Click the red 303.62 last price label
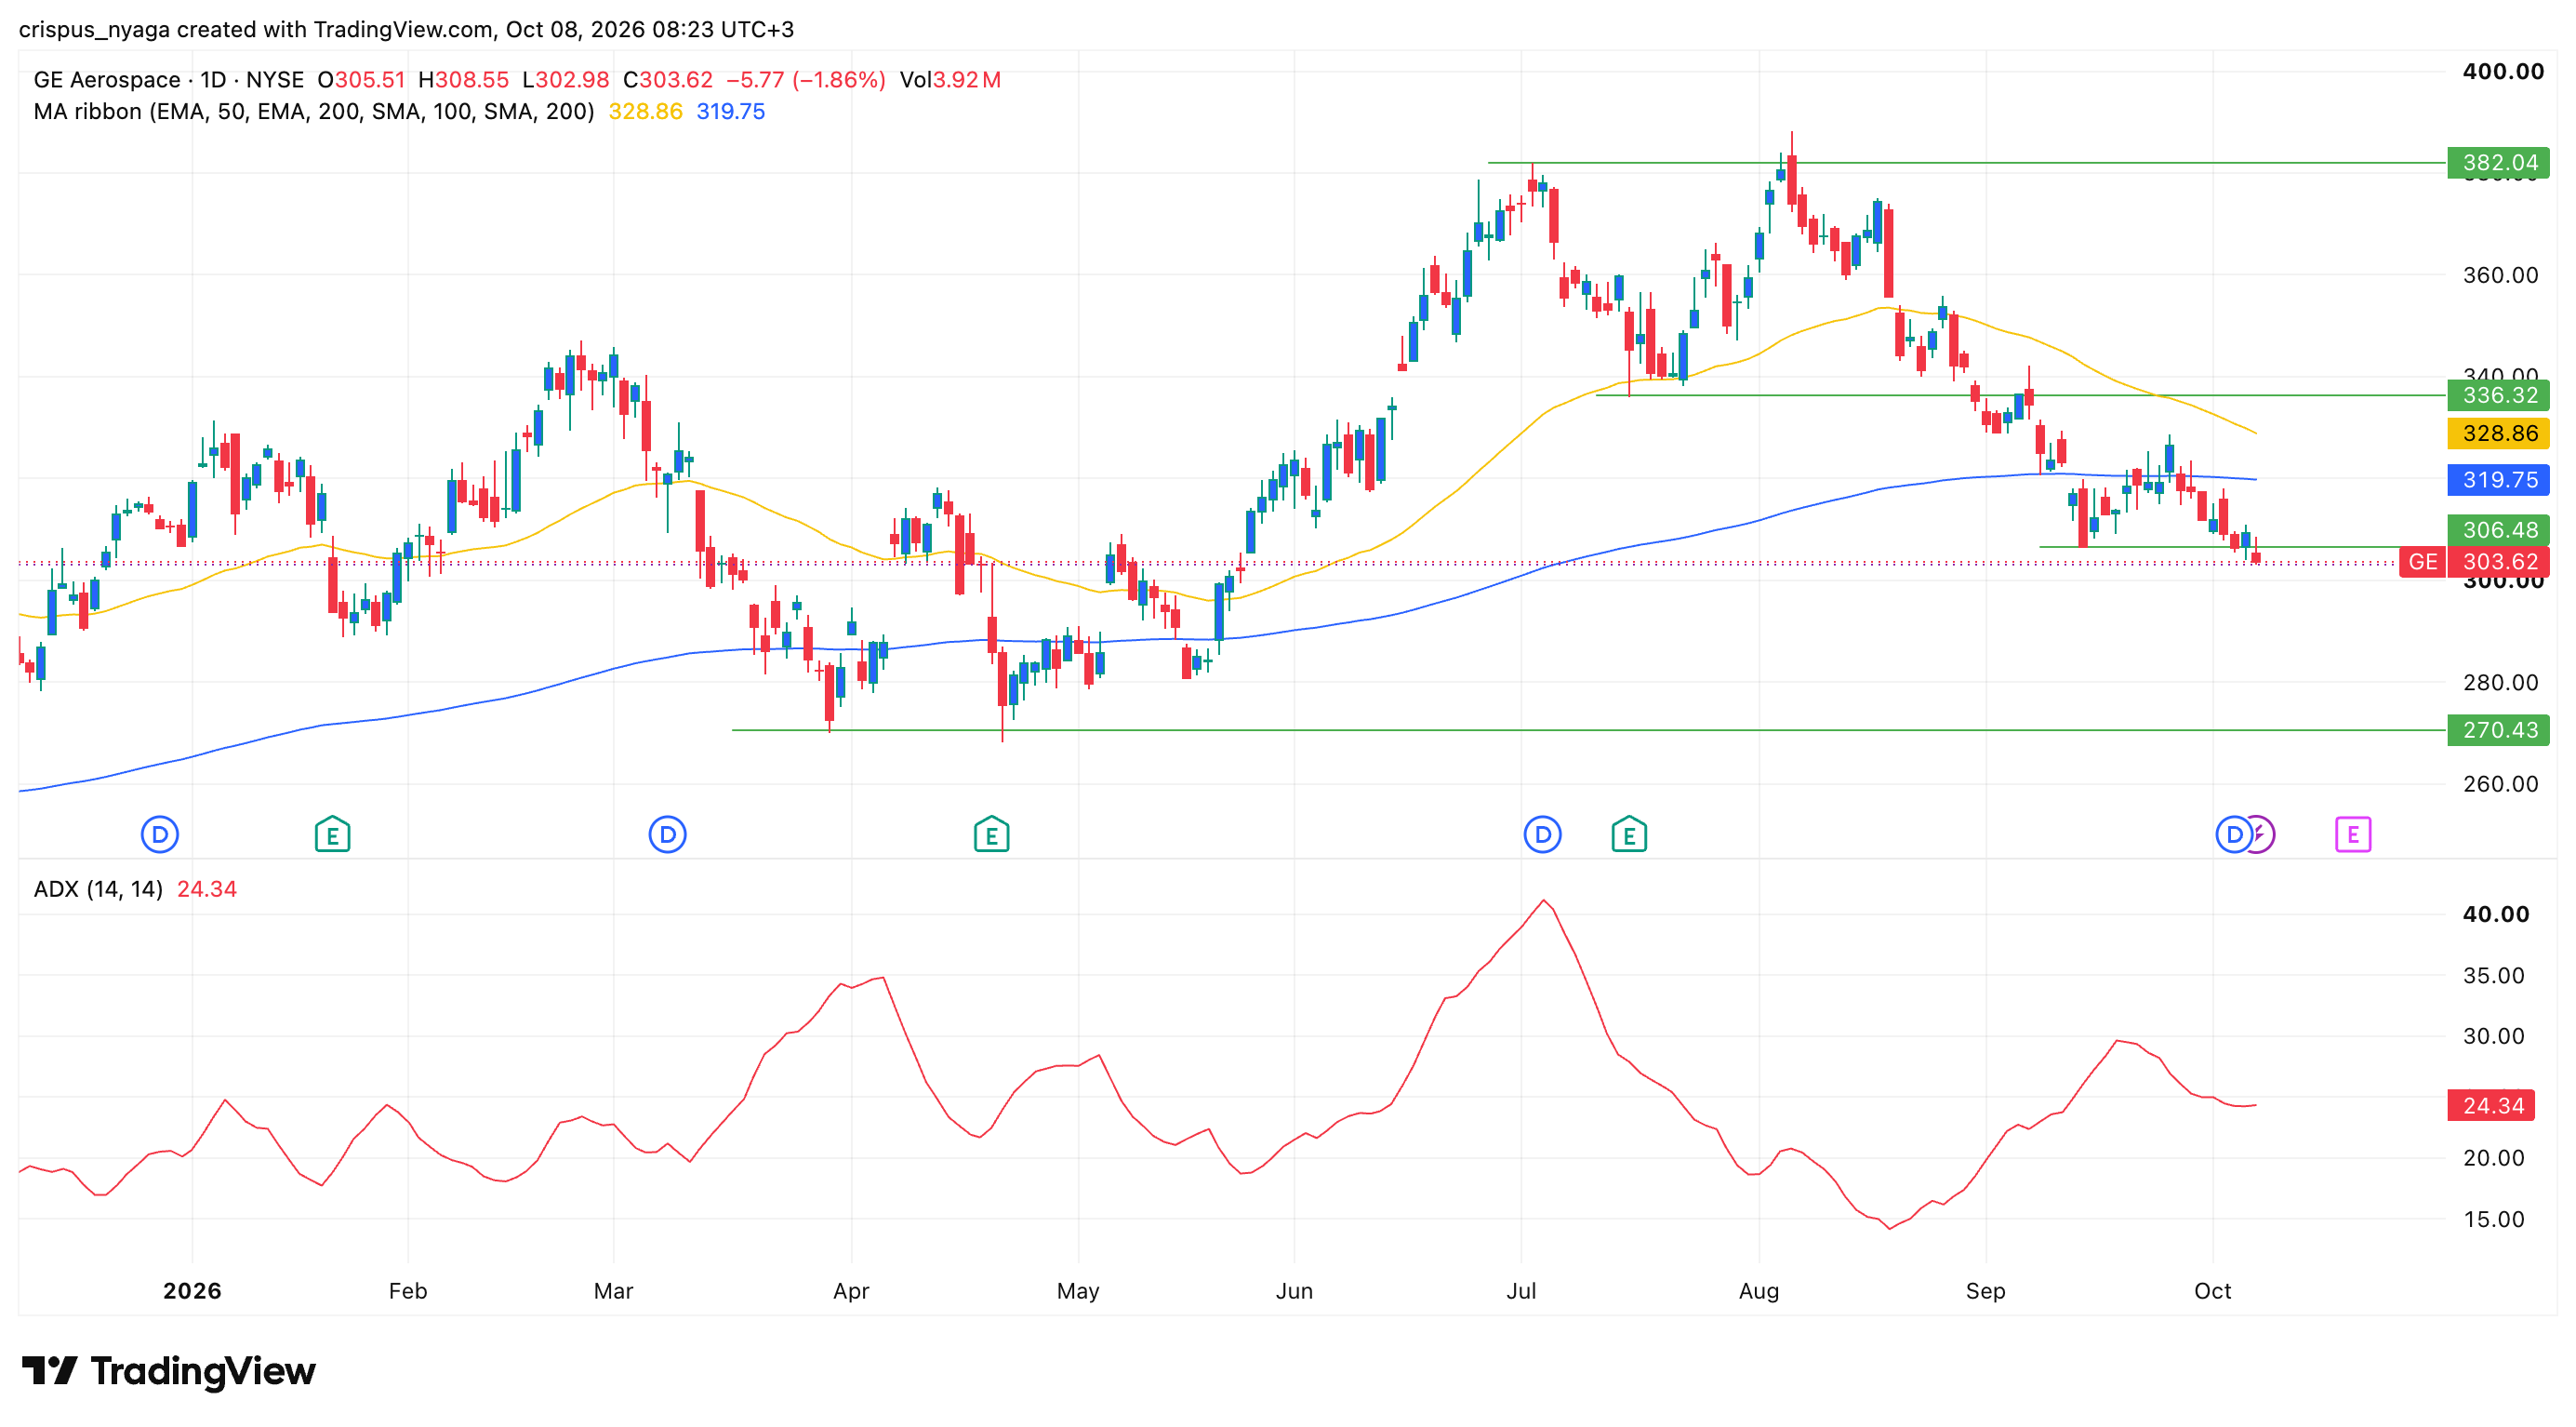2576x1427 pixels. tap(2498, 562)
